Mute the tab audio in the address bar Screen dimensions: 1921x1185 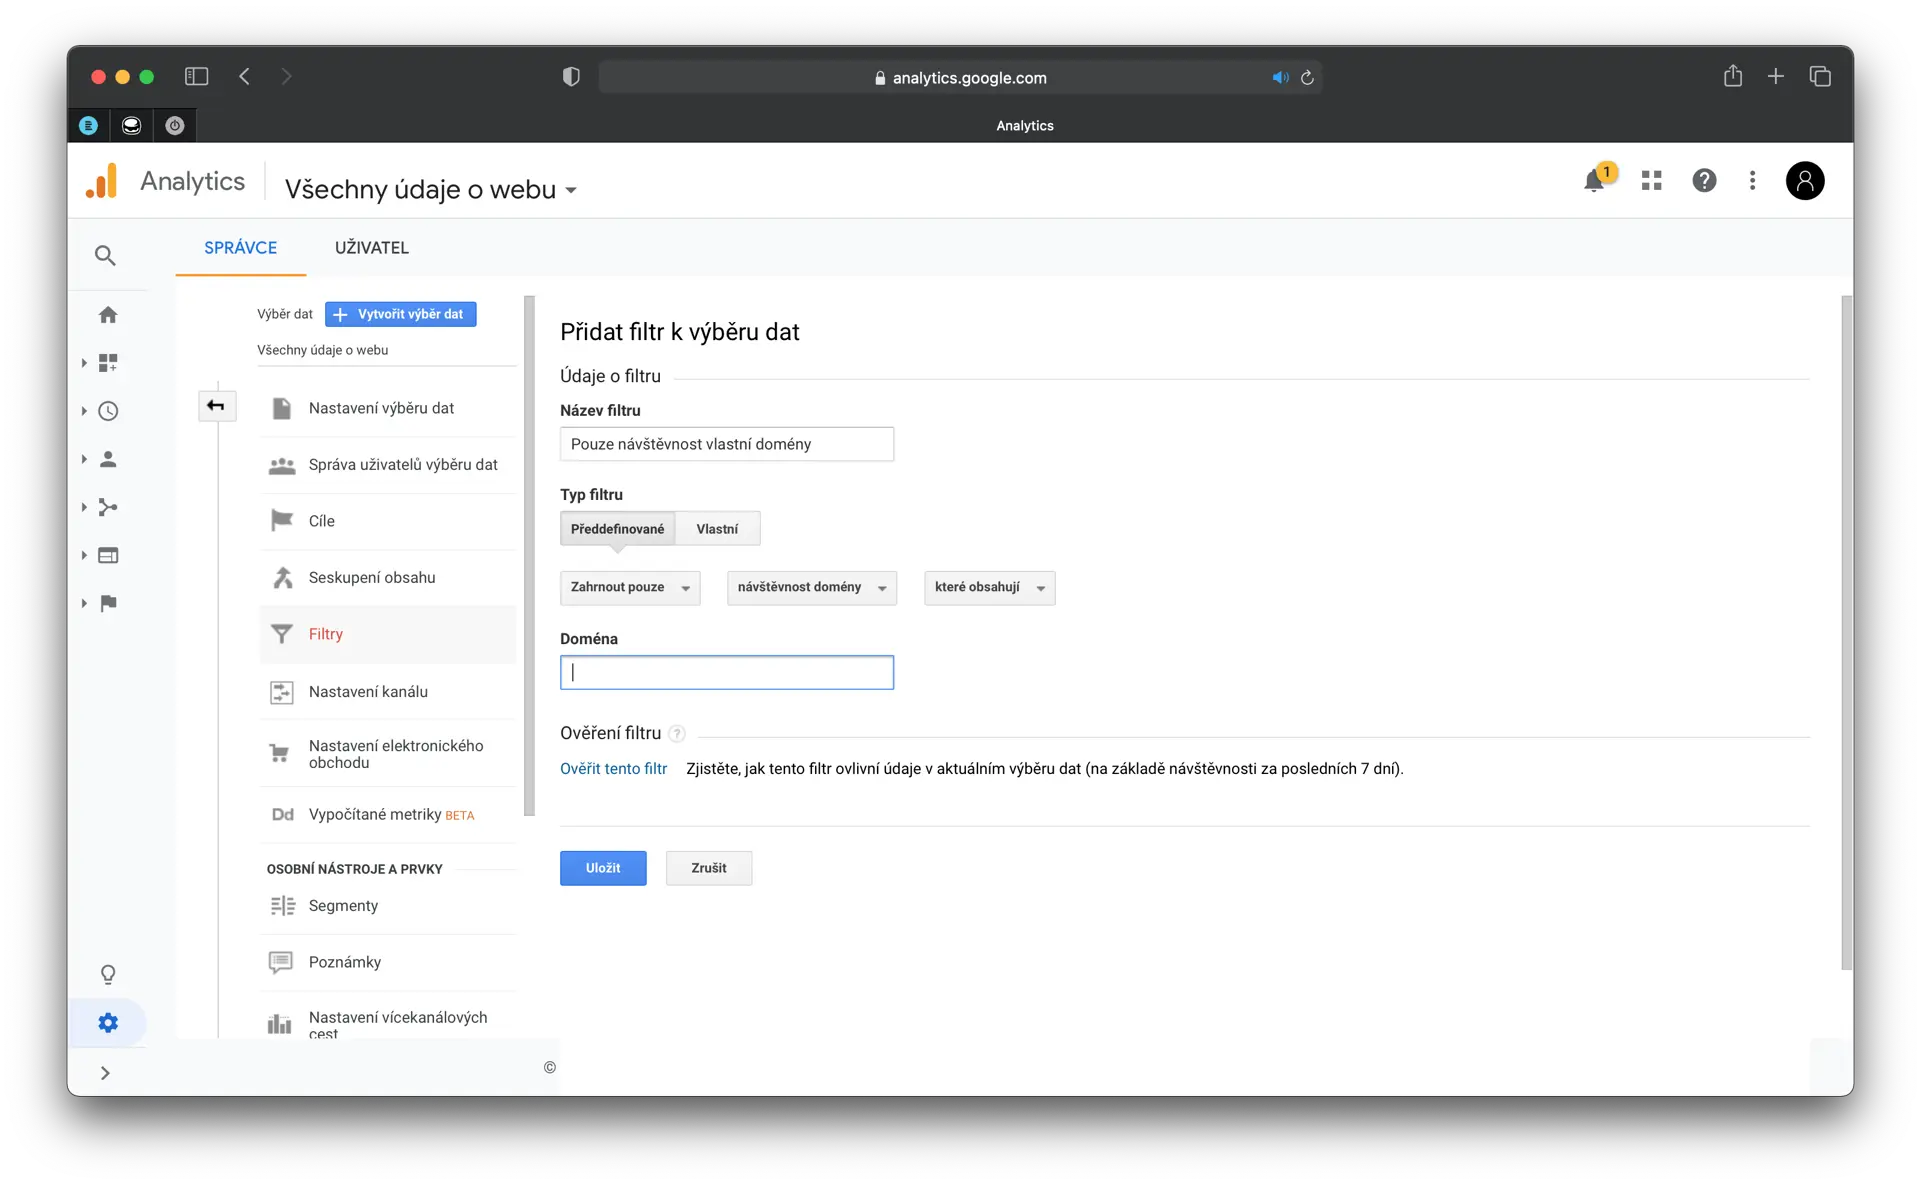coord(1279,78)
